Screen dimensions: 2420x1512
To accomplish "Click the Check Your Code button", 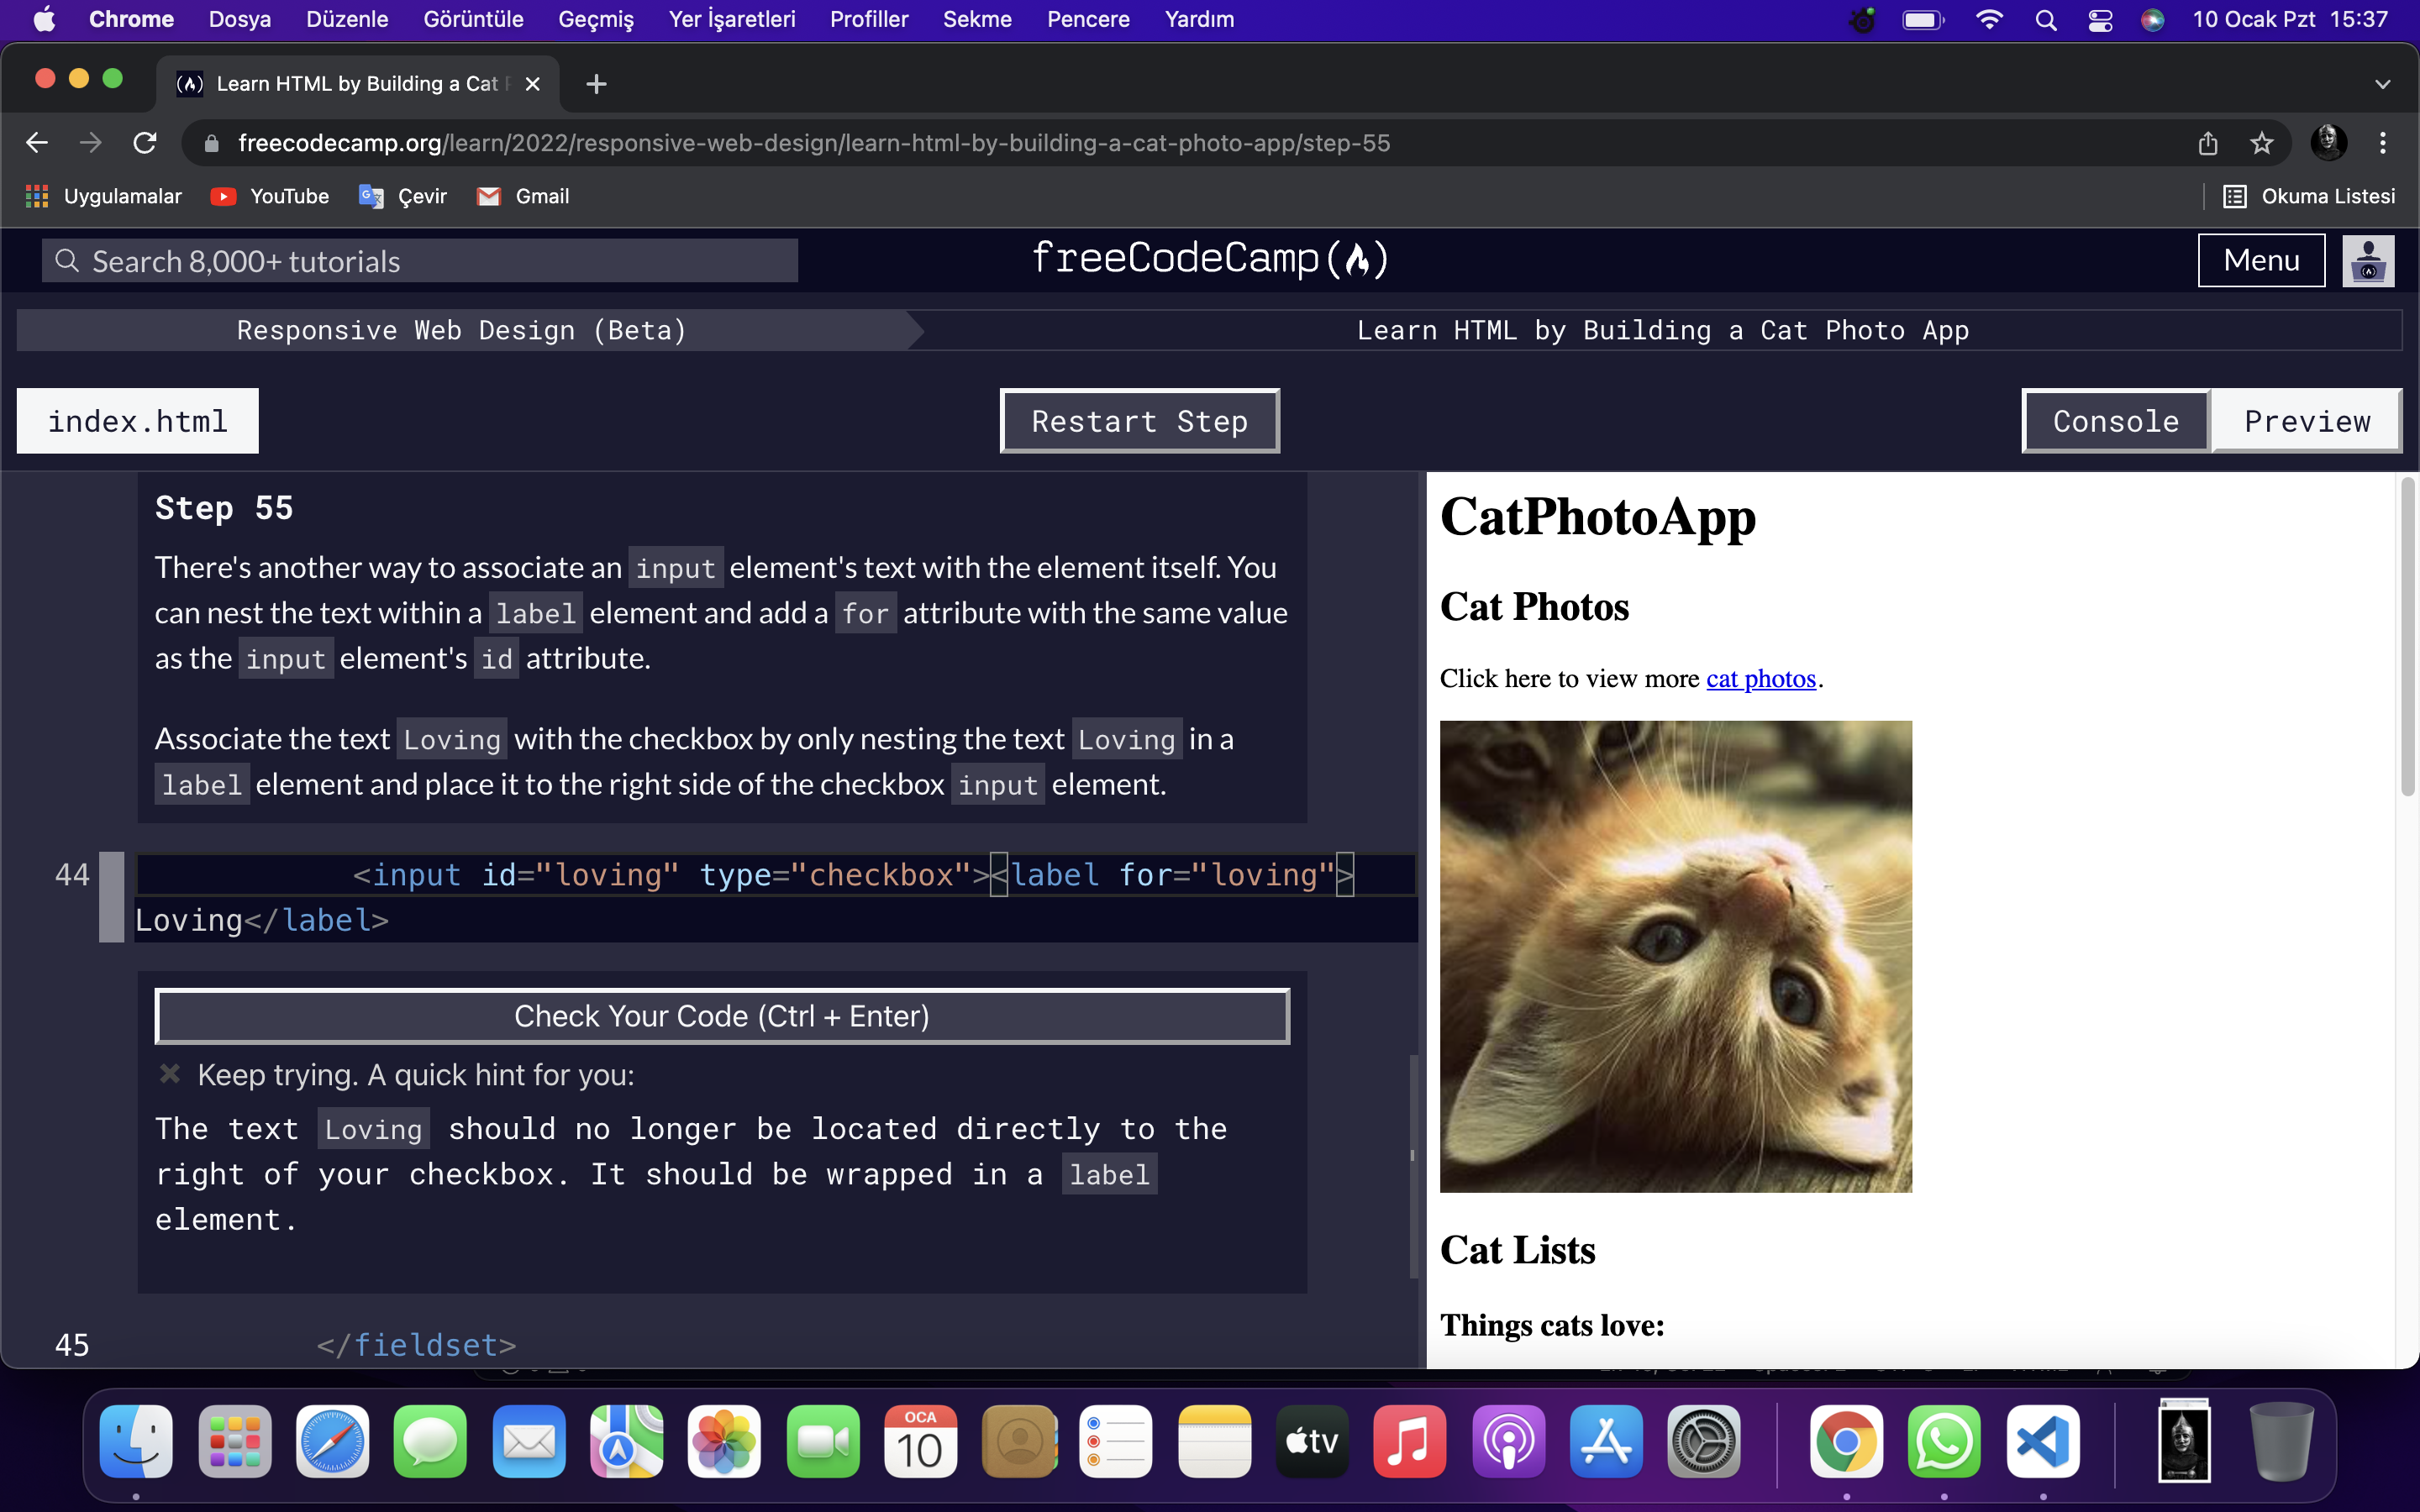I will click(722, 1015).
